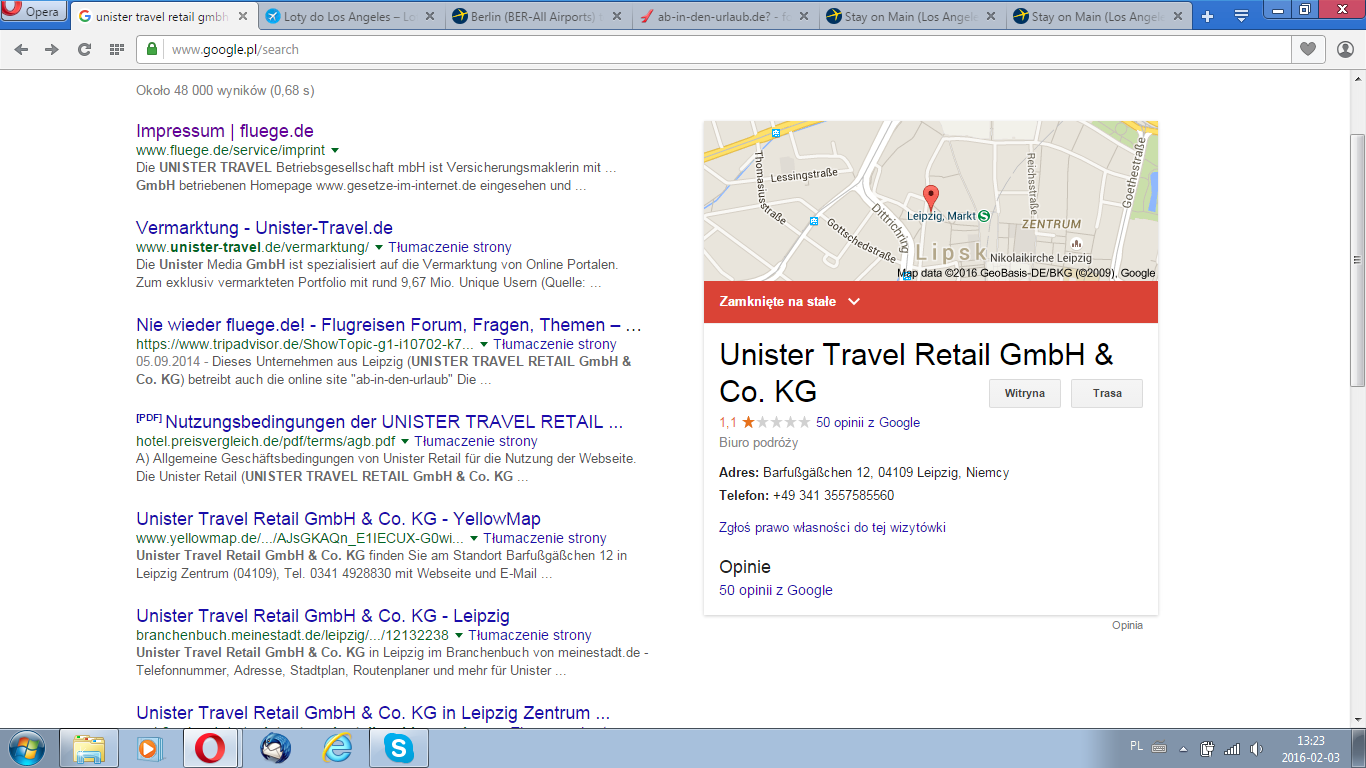Image resolution: width=1366 pixels, height=768 pixels.
Task: Reload the current page
Action: click(85, 49)
